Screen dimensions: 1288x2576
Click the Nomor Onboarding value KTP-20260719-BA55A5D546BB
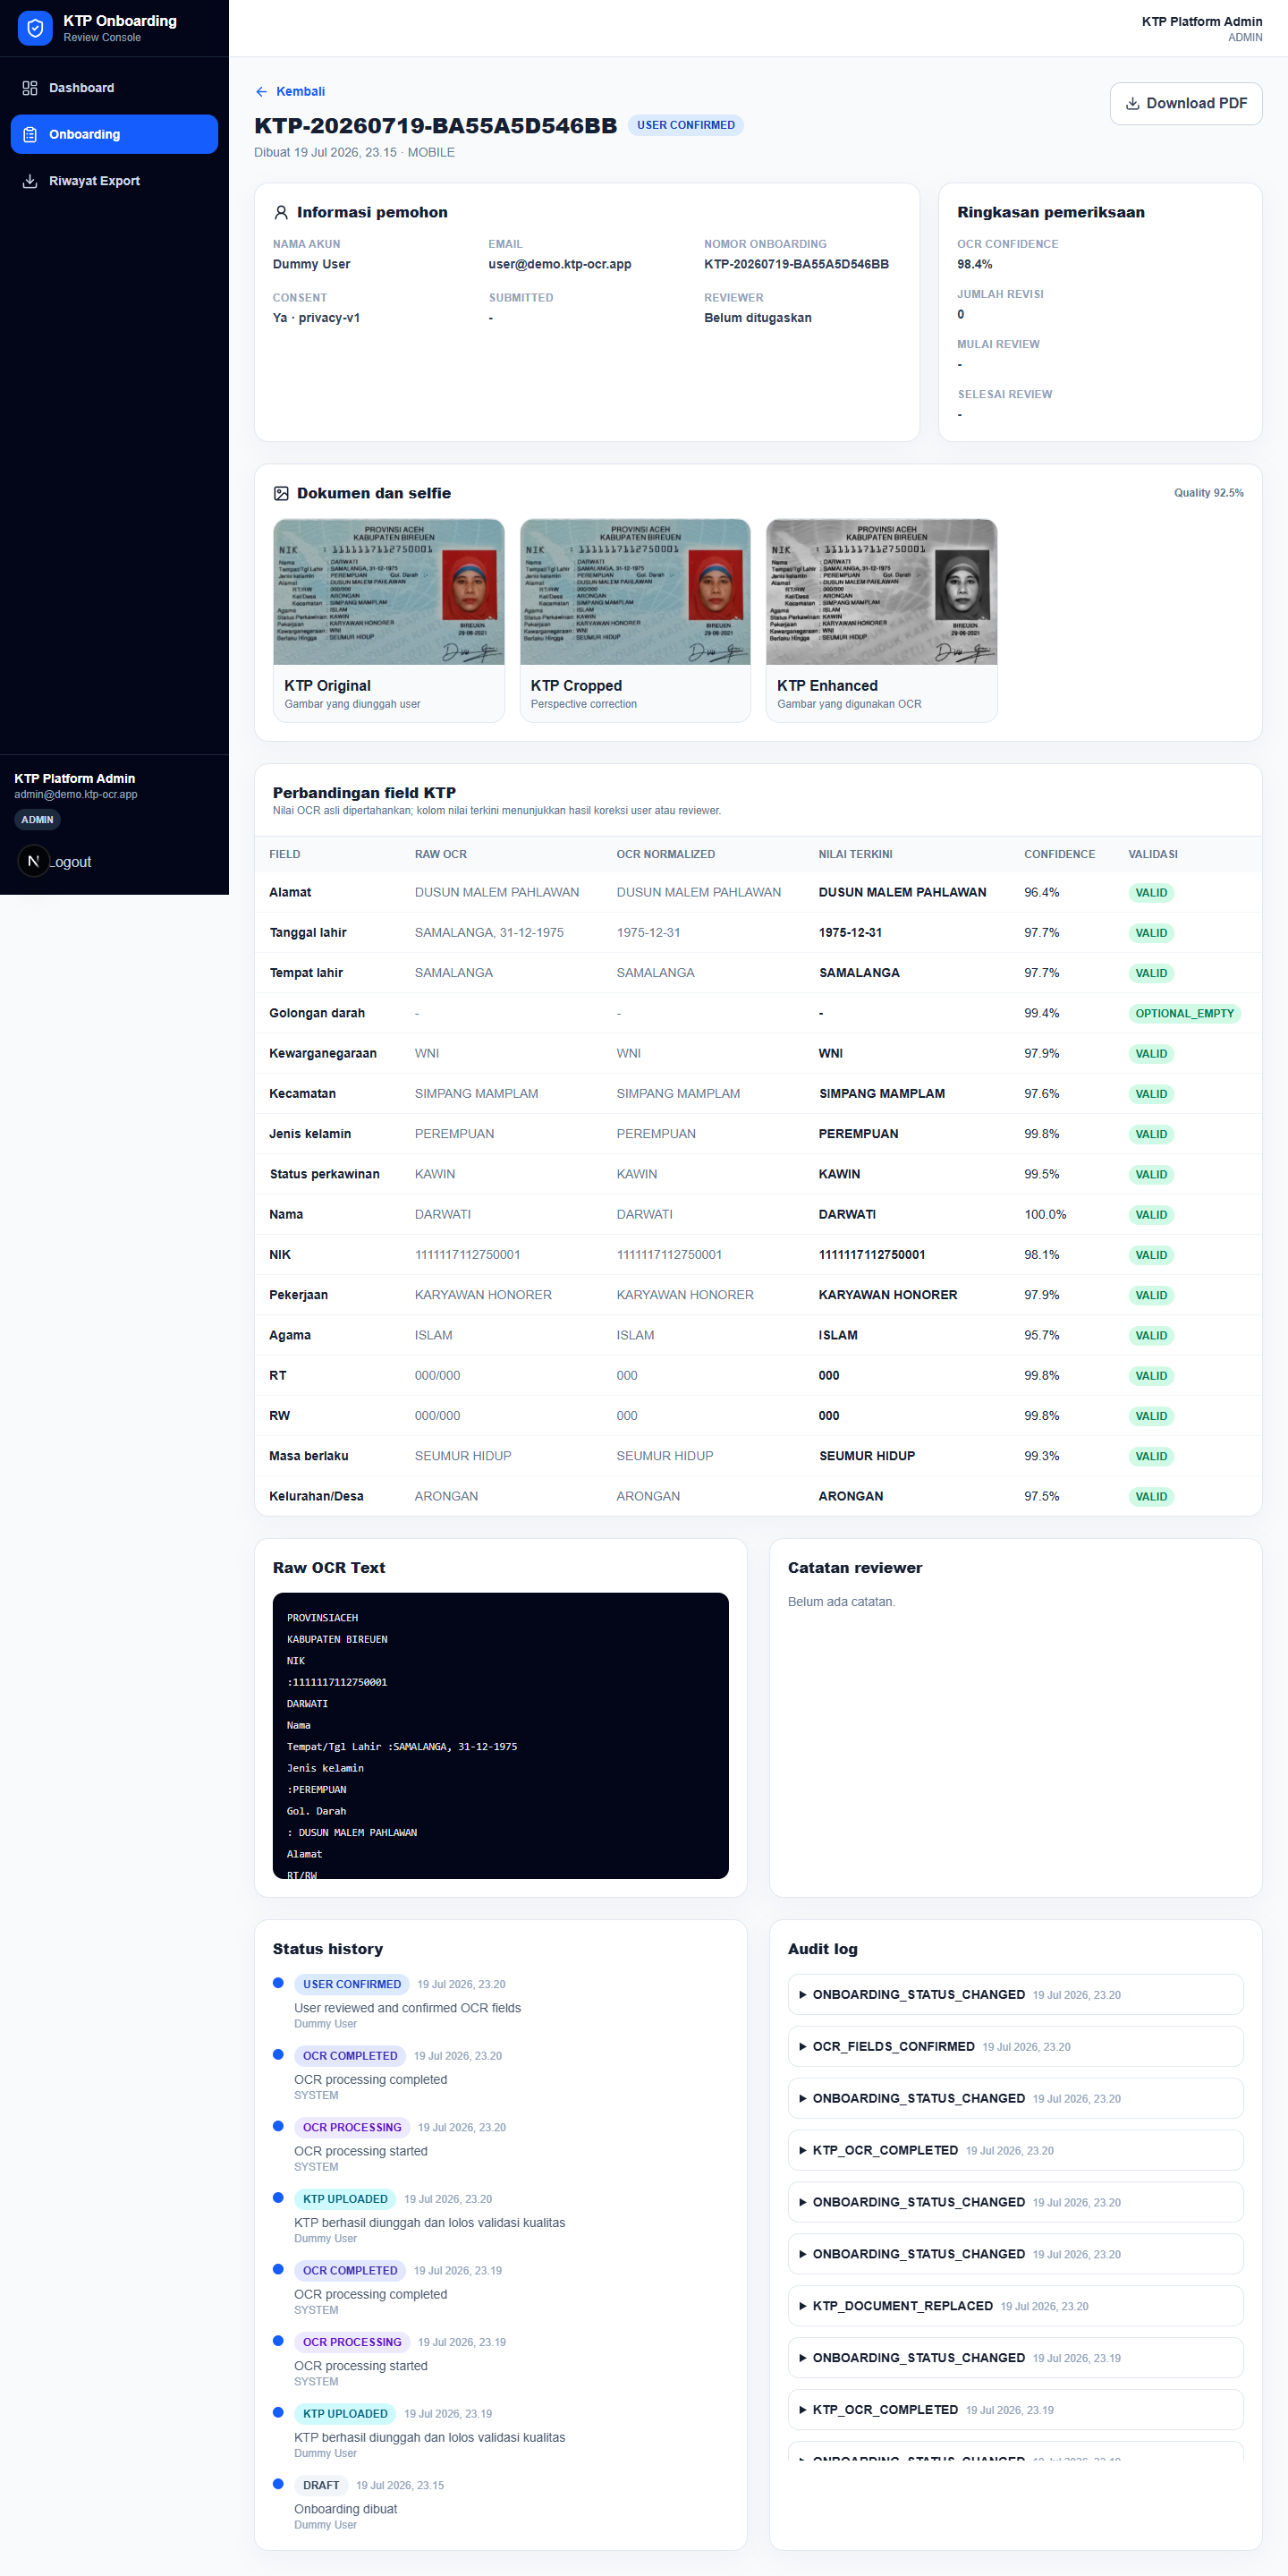(x=796, y=264)
